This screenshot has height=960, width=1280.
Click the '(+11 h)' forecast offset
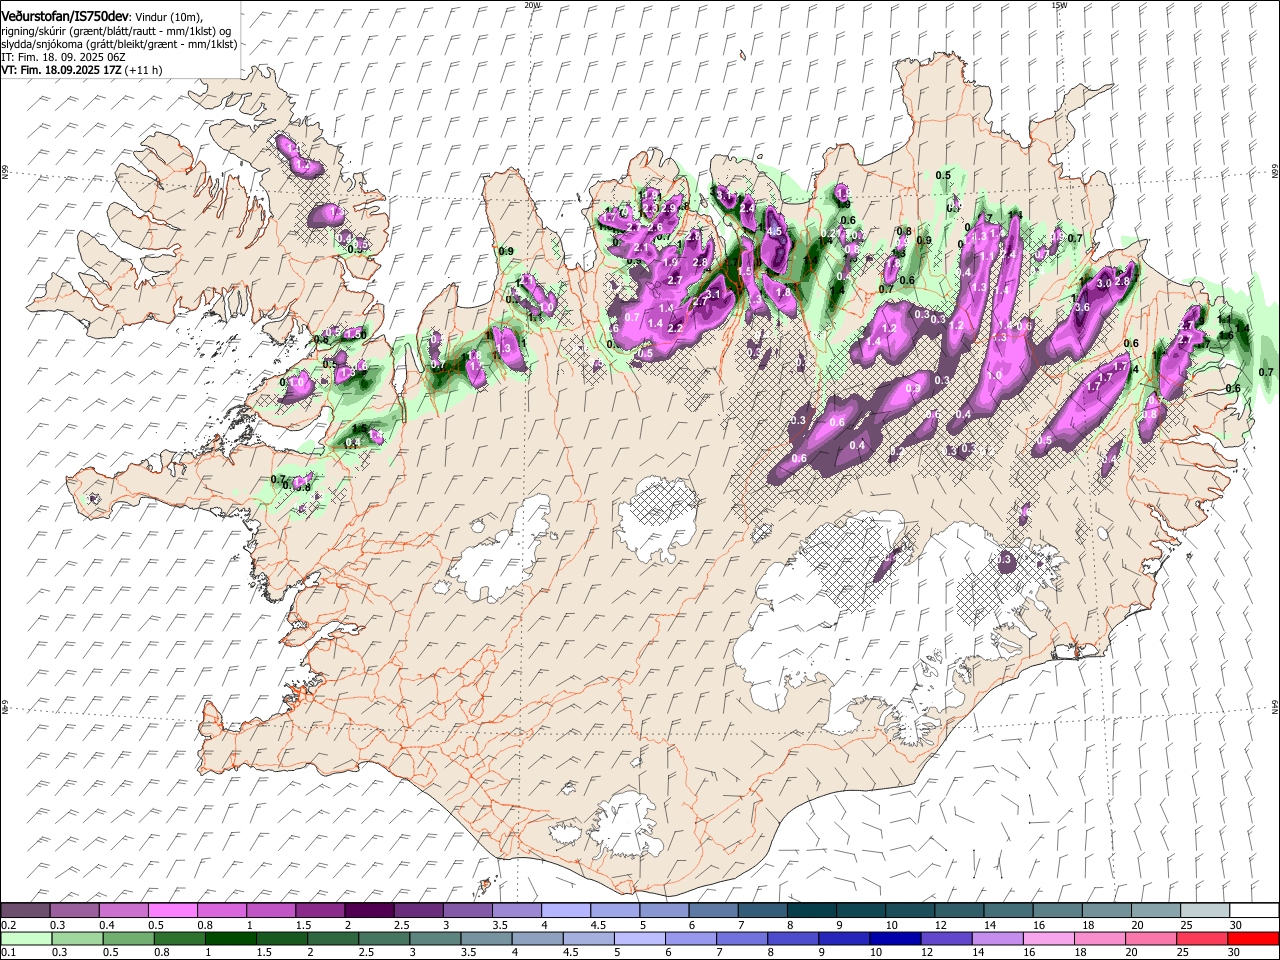(144, 70)
